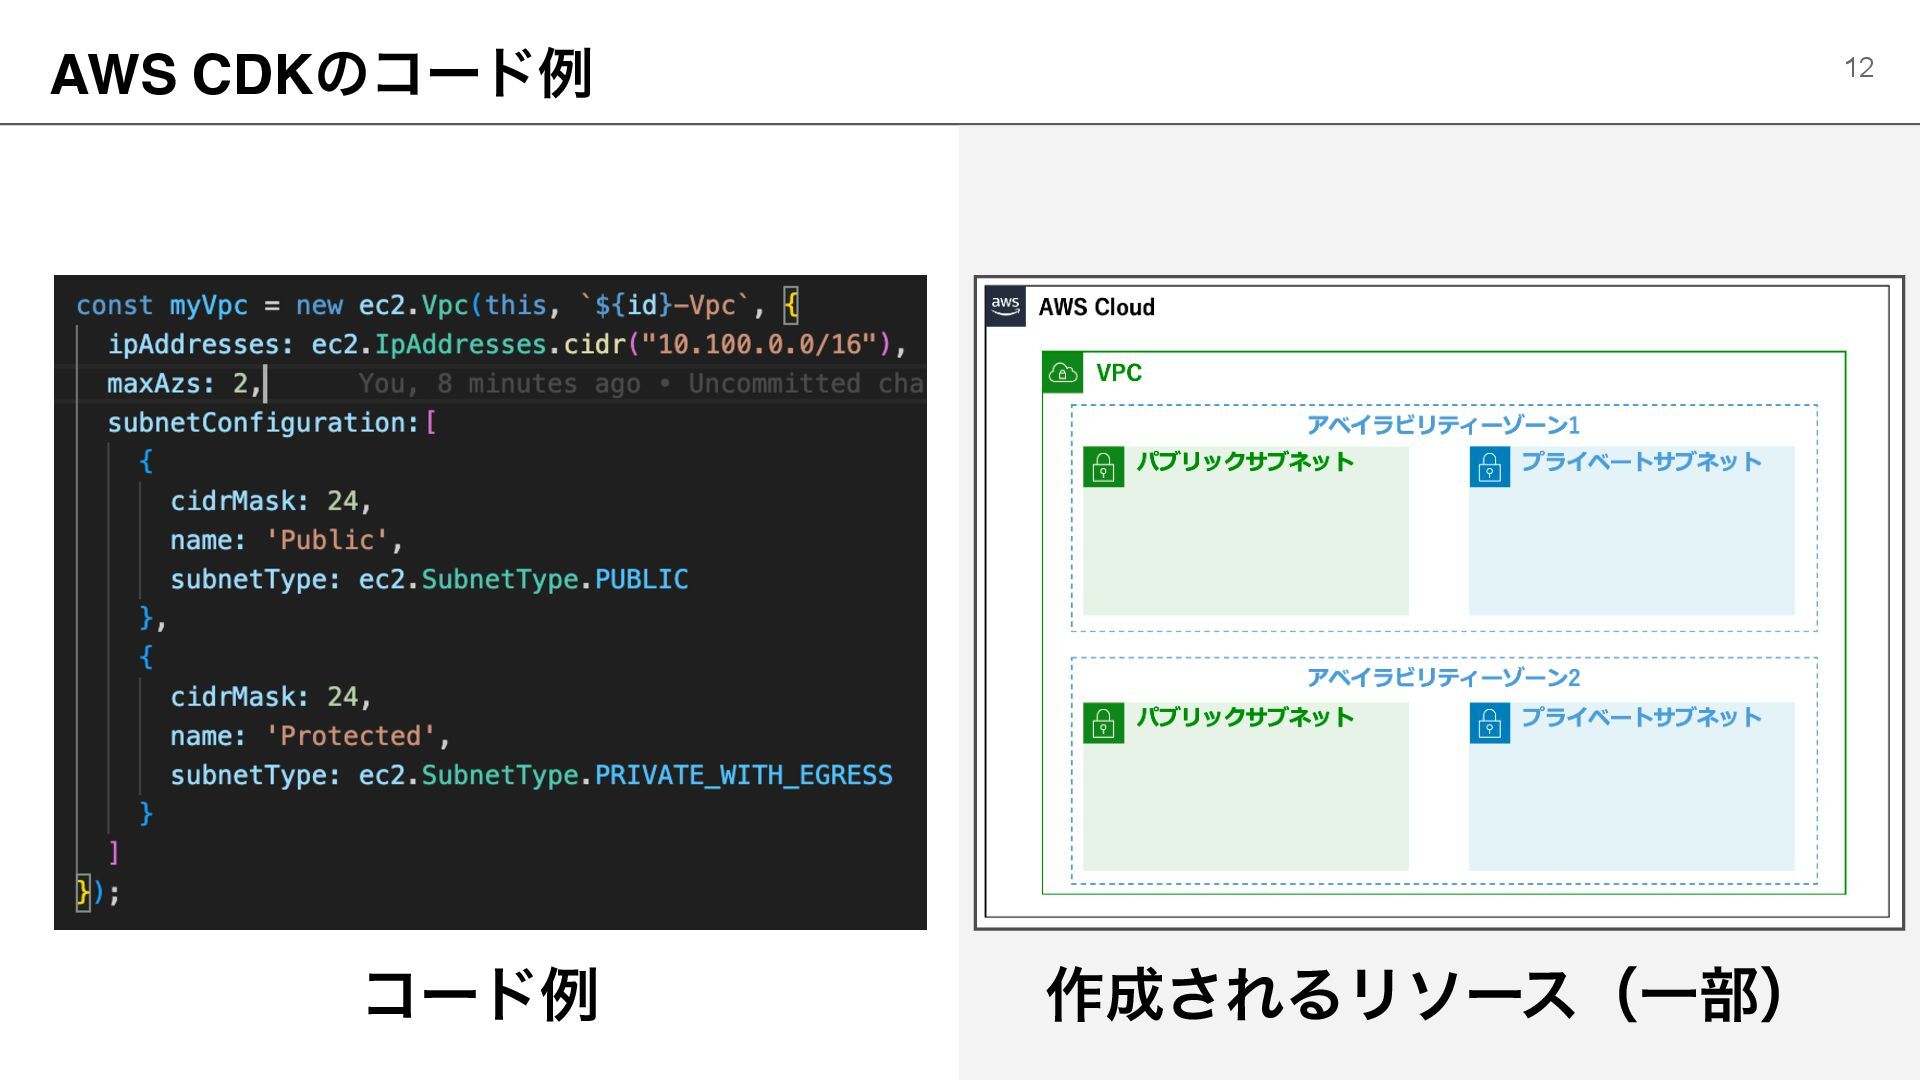Click 'アベイラビリティーゾーン2' heading
Viewport: 1920px width, 1080px height.
pyautogui.click(x=1443, y=678)
